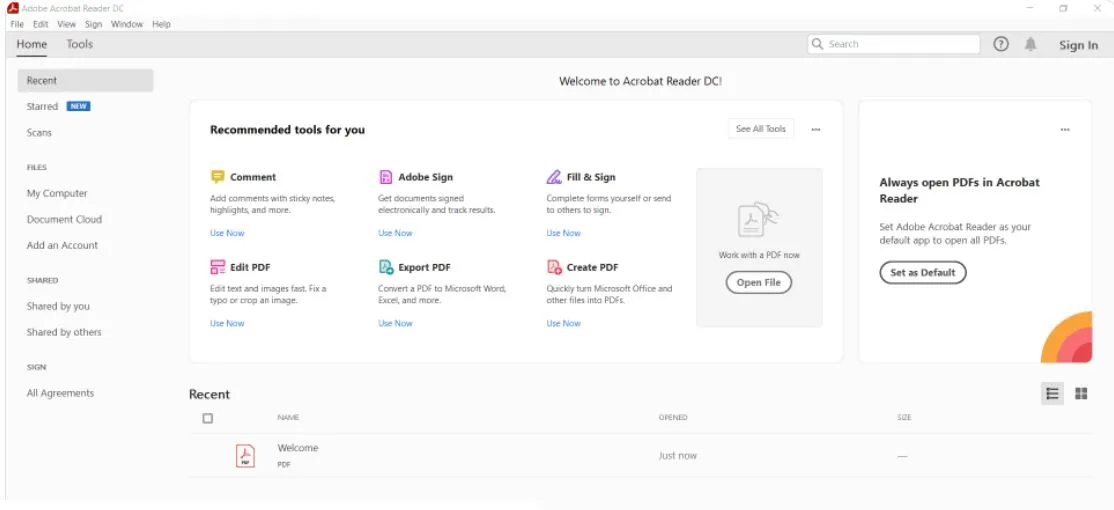Switch to the Tools tab
The image size is (1114, 510).
point(80,44)
